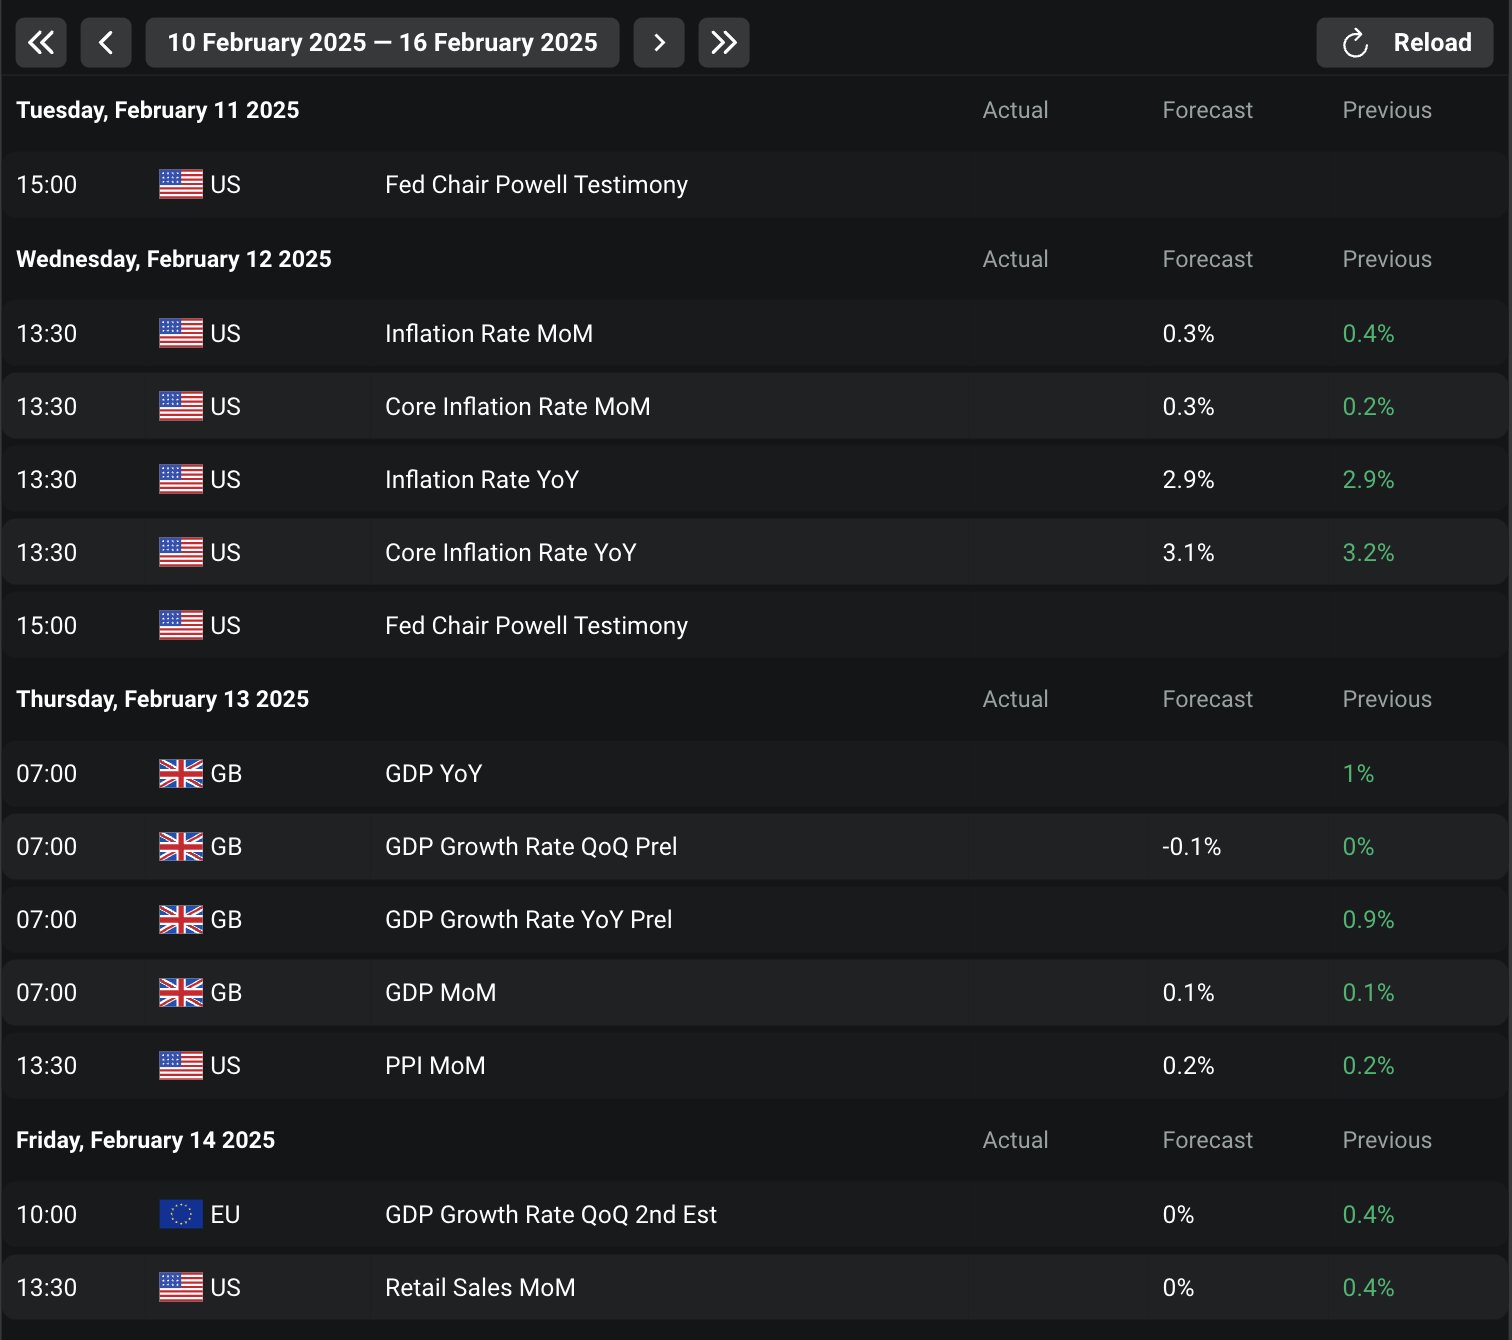Jump forward with the double right arrow
The height and width of the screenshot is (1340, 1512).
click(723, 43)
